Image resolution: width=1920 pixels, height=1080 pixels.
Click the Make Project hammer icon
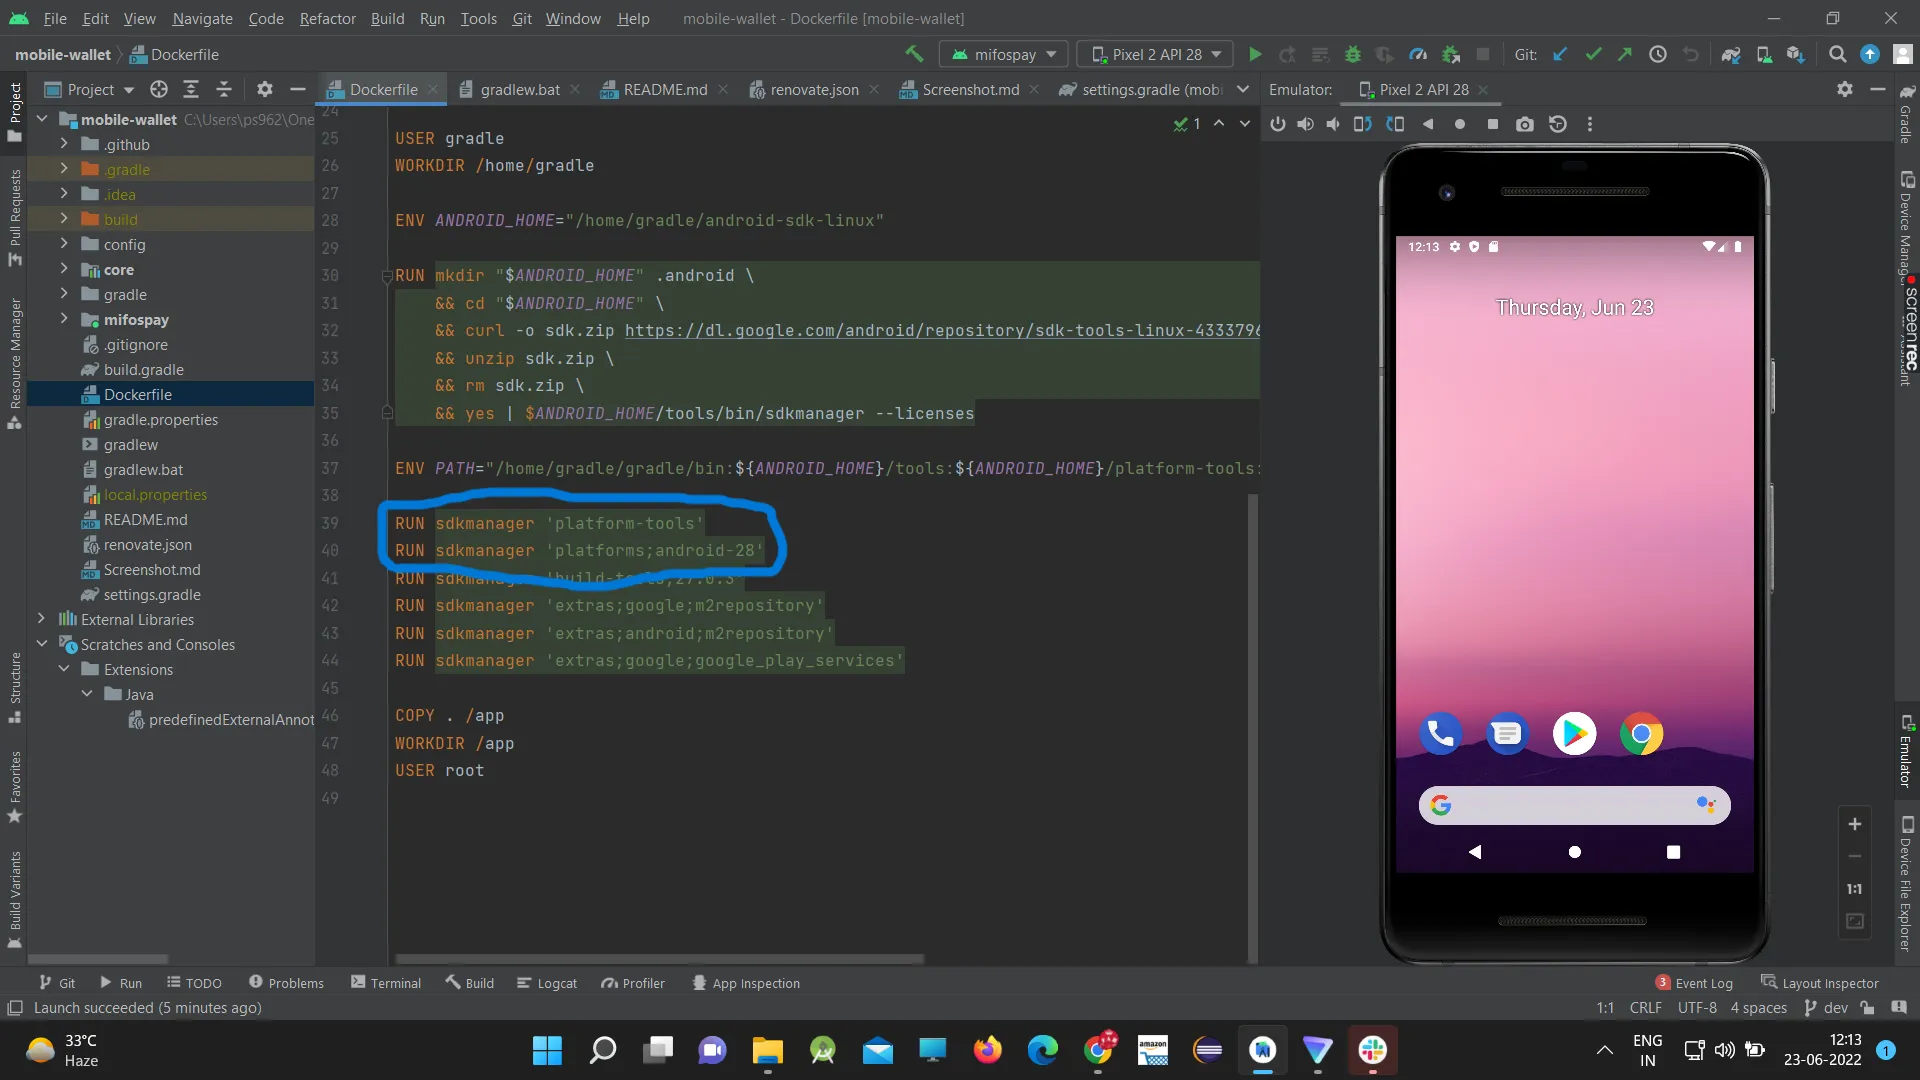(x=914, y=55)
